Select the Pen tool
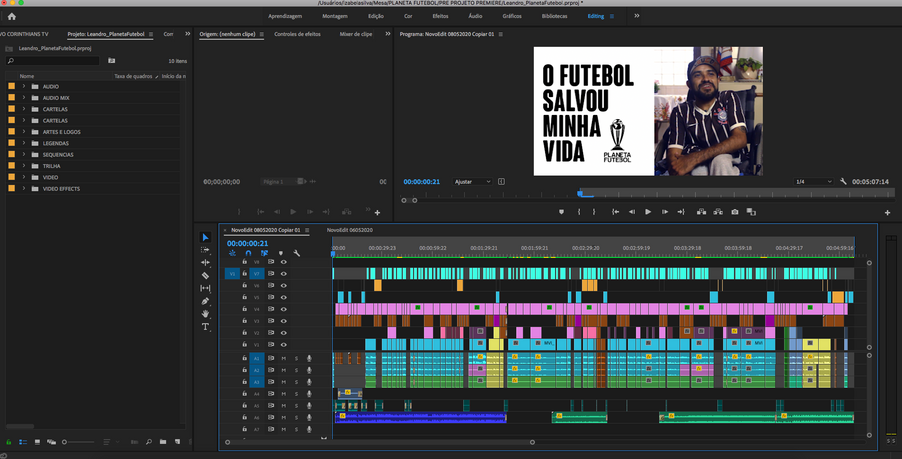 point(206,301)
